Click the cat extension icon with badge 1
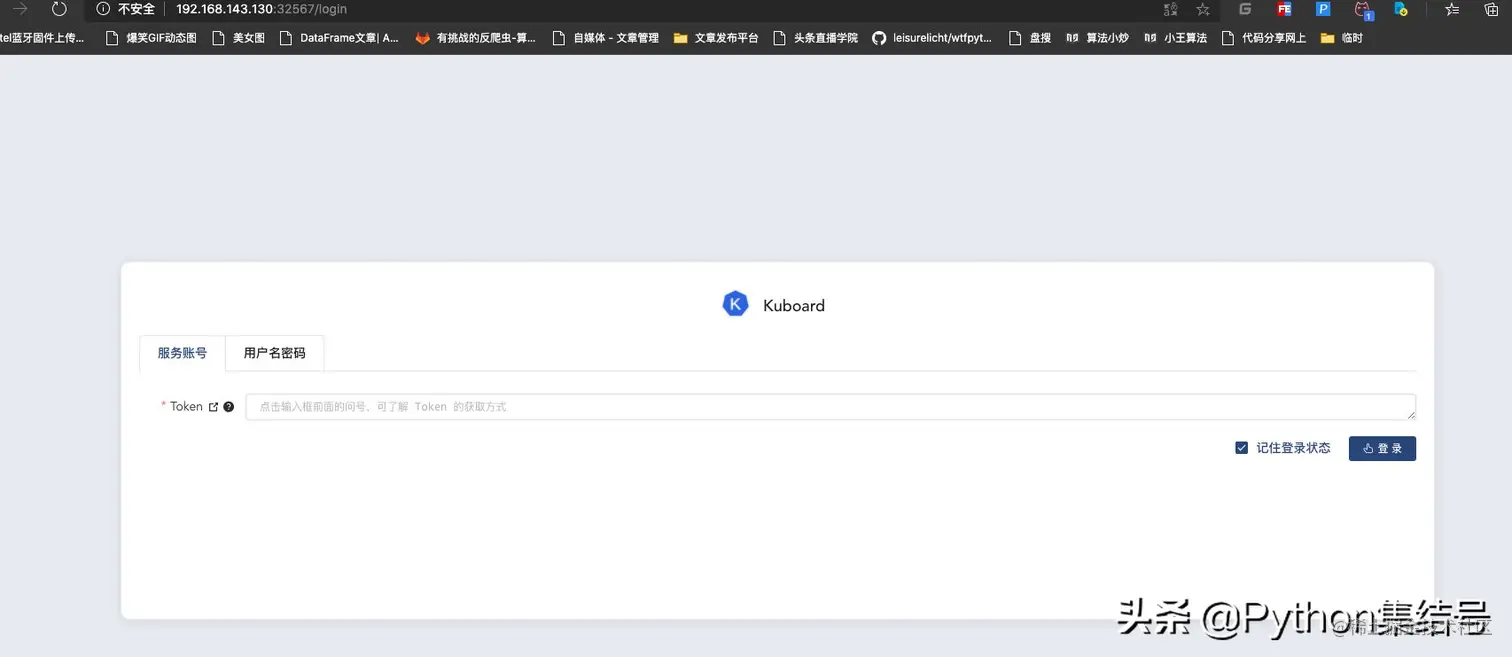The image size is (1512, 657). [1363, 9]
